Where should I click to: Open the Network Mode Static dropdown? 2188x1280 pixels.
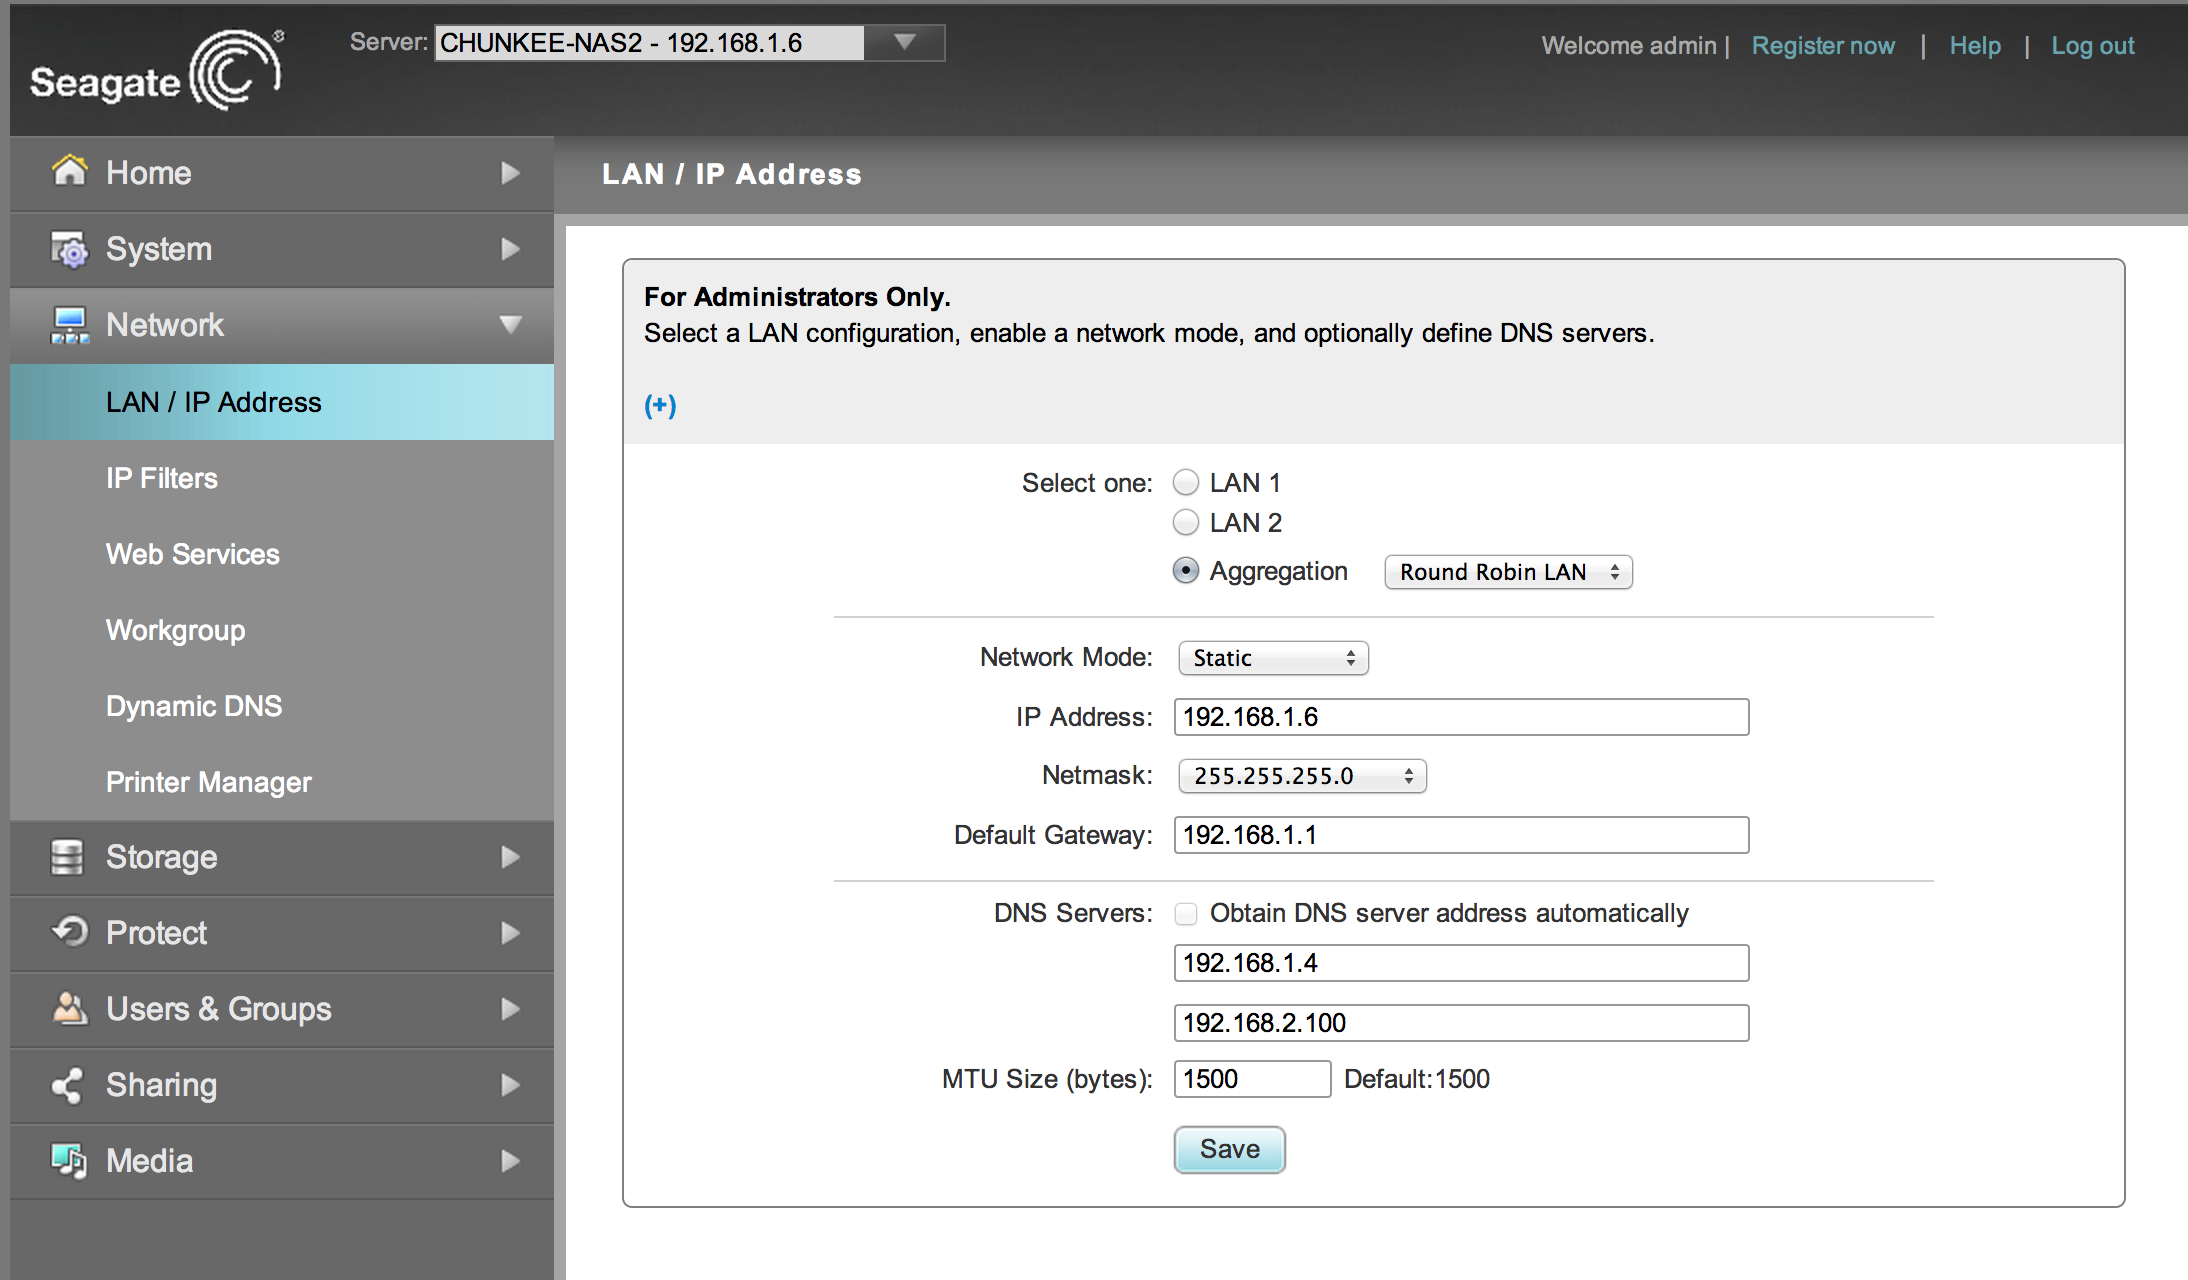click(x=1273, y=658)
